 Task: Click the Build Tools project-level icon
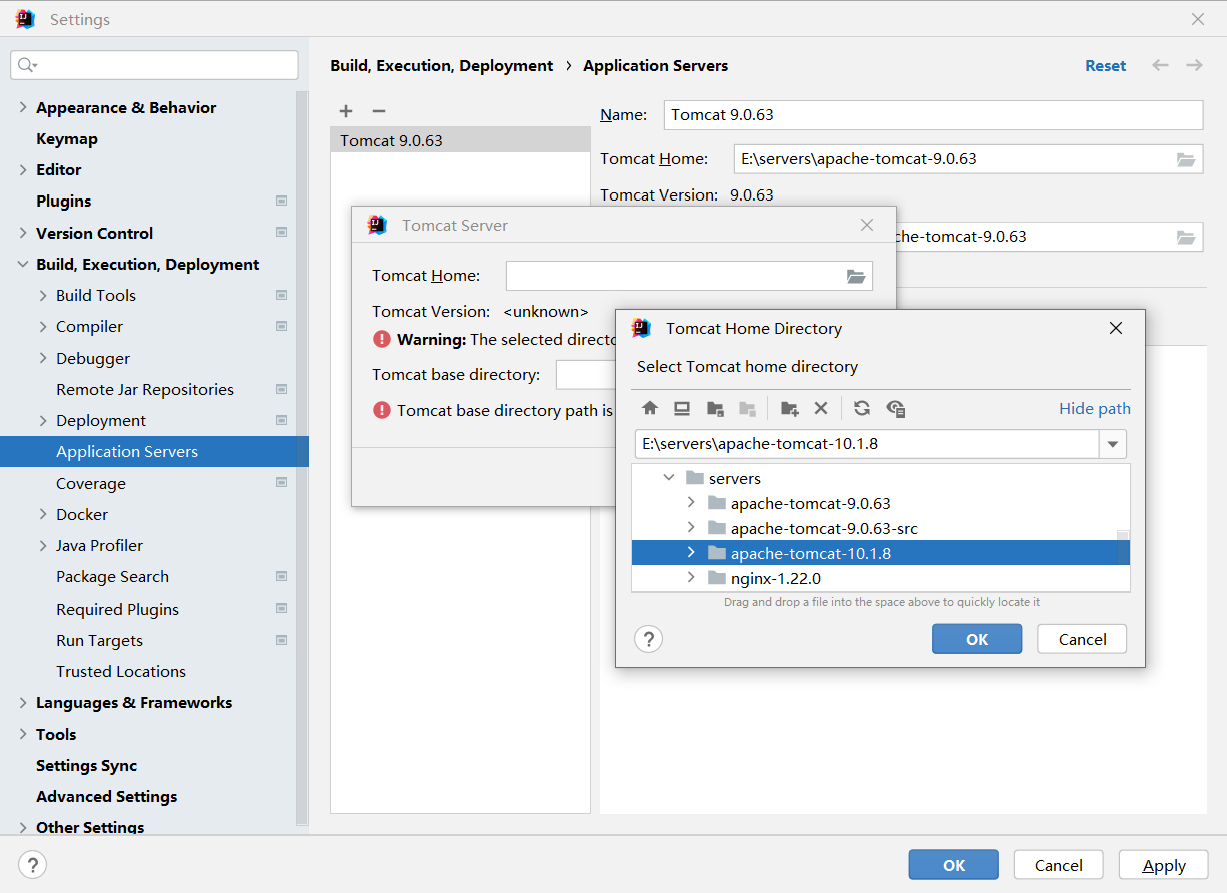point(281,295)
